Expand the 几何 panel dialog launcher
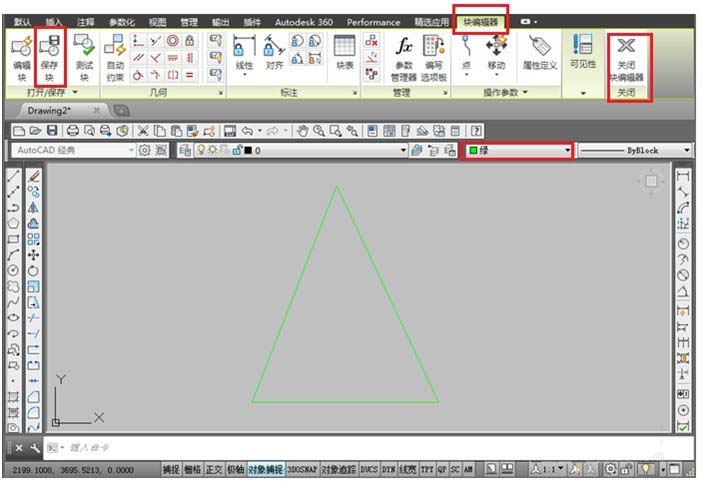This screenshot has width=702, height=481. pos(221,93)
